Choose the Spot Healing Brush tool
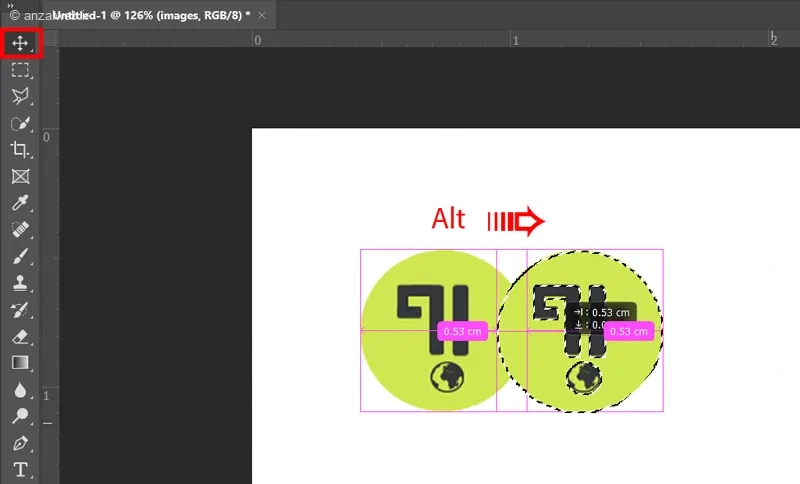 [x=20, y=230]
